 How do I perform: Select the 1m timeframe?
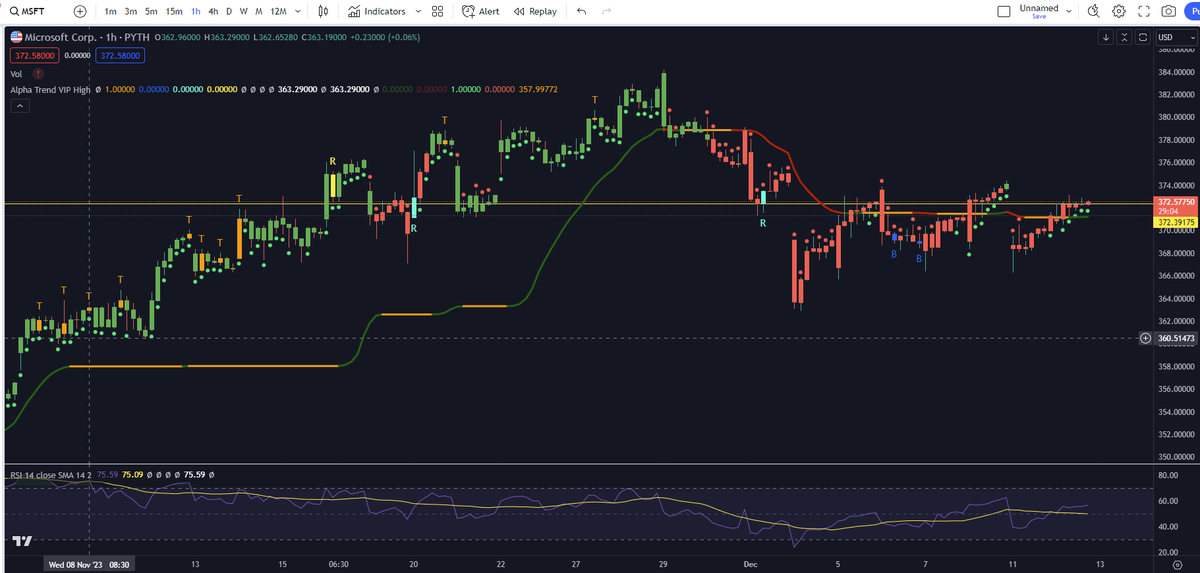[111, 11]
